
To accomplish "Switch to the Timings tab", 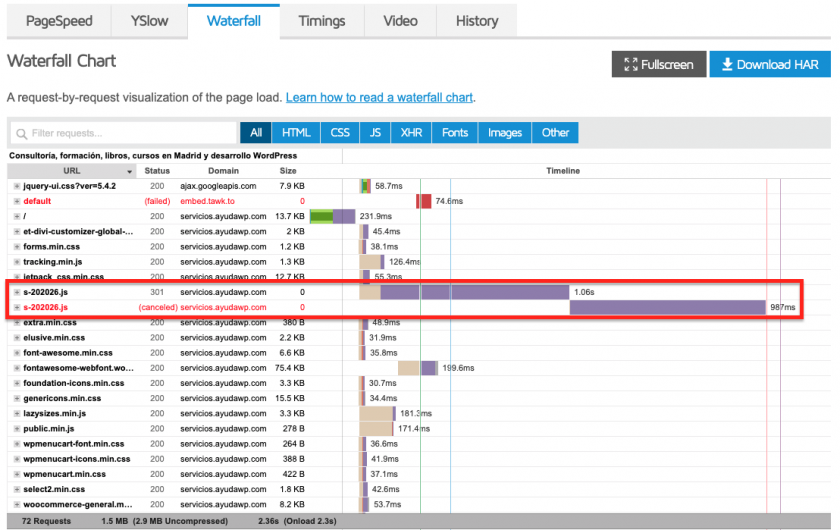I will 321,21.
